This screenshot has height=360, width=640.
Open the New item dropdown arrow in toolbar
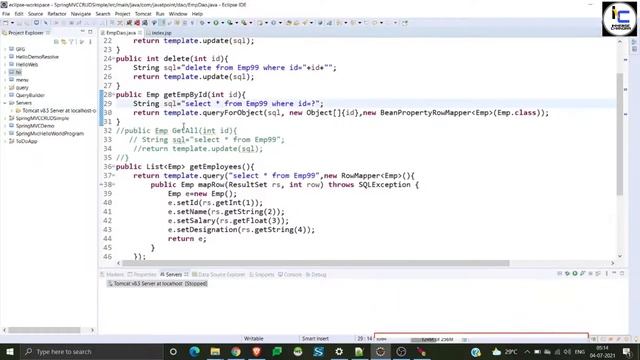(12, 23)
